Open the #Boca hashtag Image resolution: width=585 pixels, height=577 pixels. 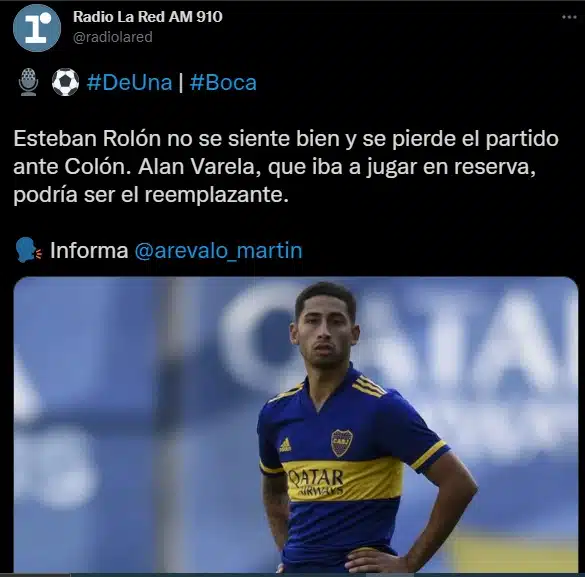click(223, 82)
